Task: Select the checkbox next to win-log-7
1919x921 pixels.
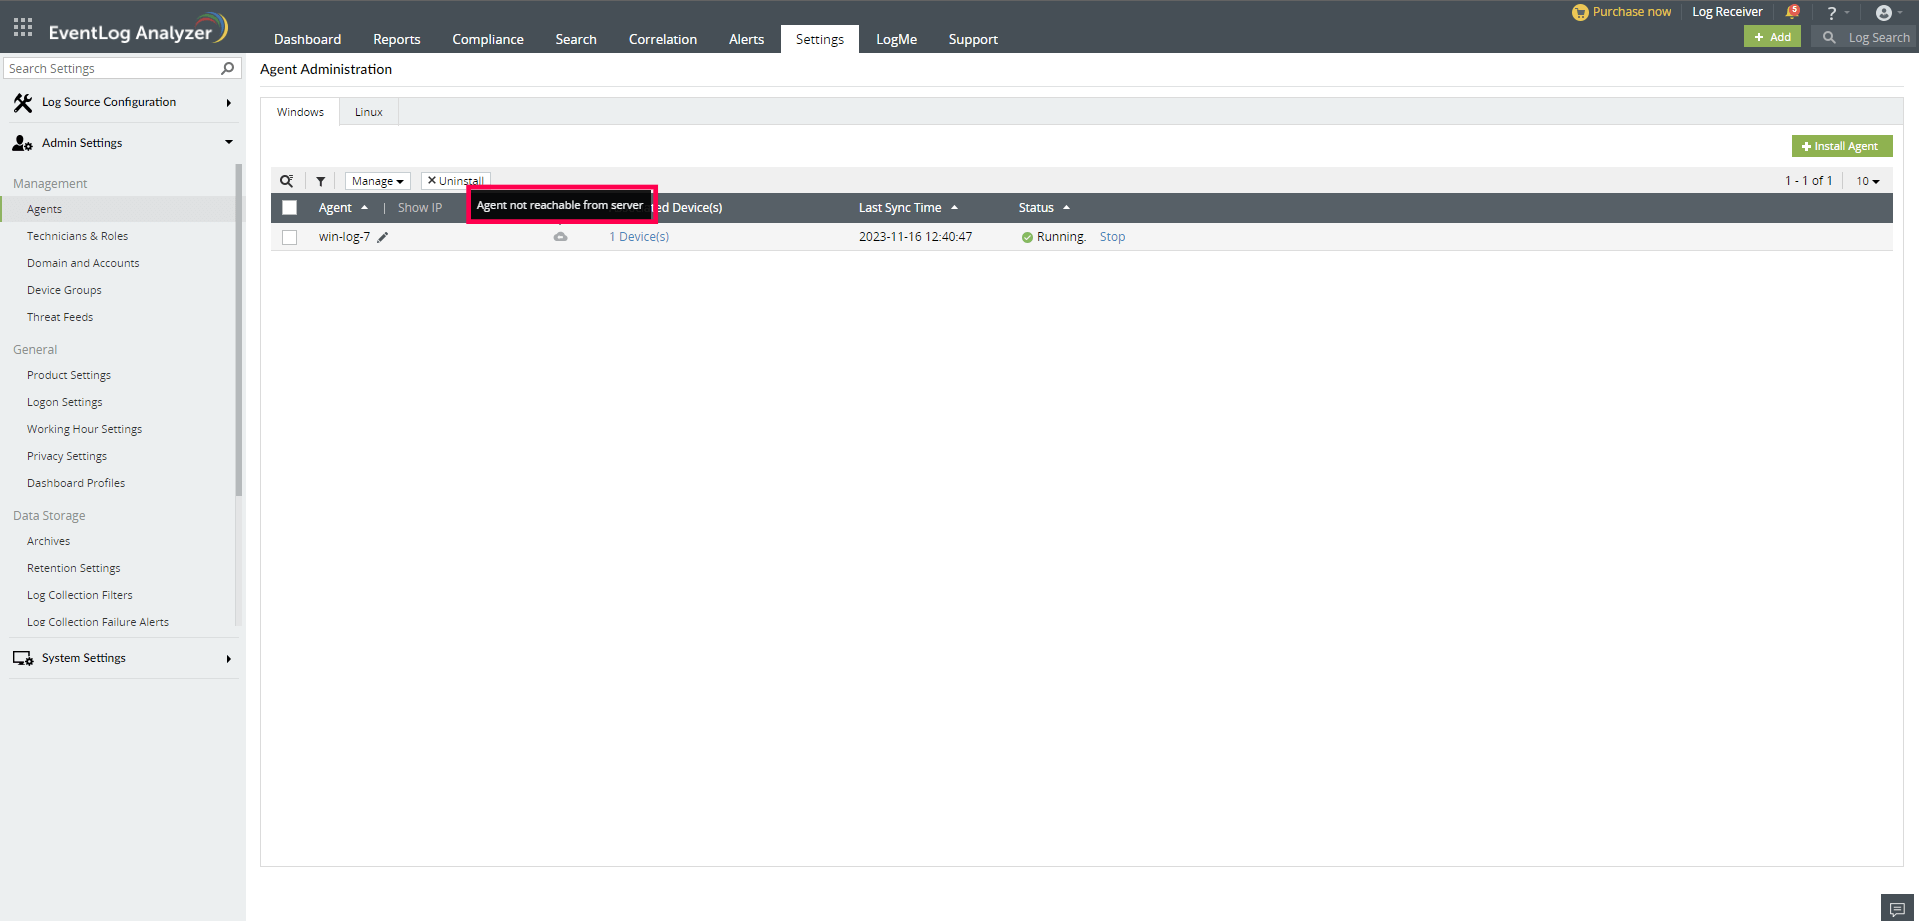Action: click(289, 237)
